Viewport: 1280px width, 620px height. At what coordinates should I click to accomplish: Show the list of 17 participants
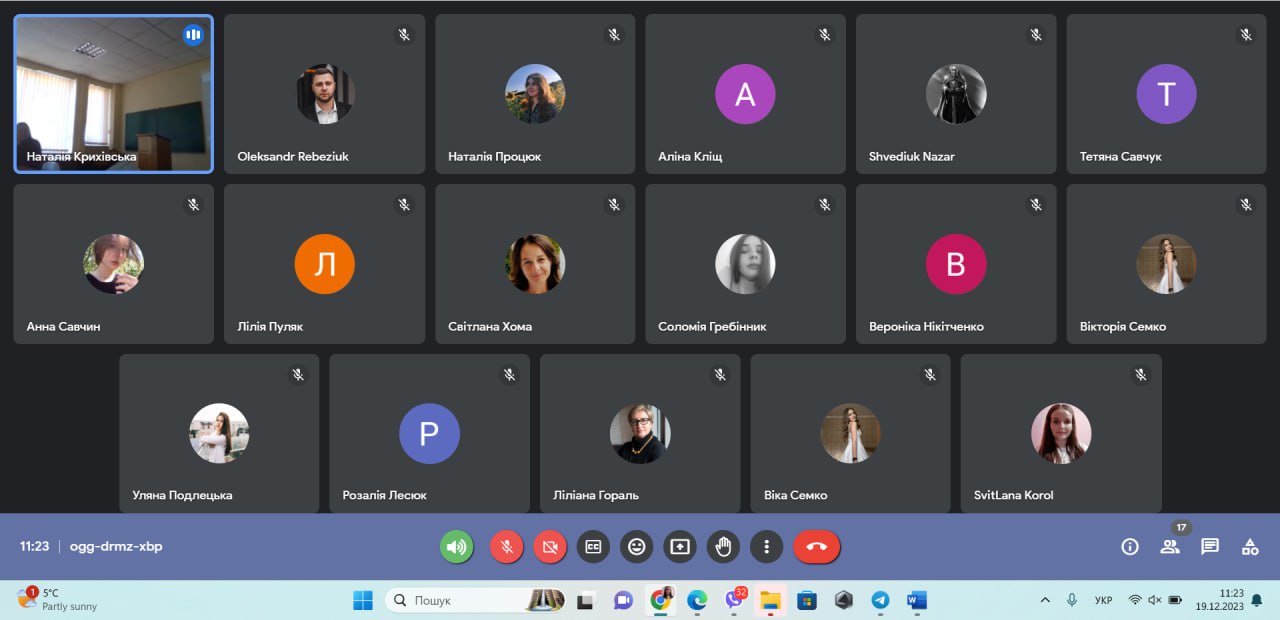click(x=1170, y=546)
